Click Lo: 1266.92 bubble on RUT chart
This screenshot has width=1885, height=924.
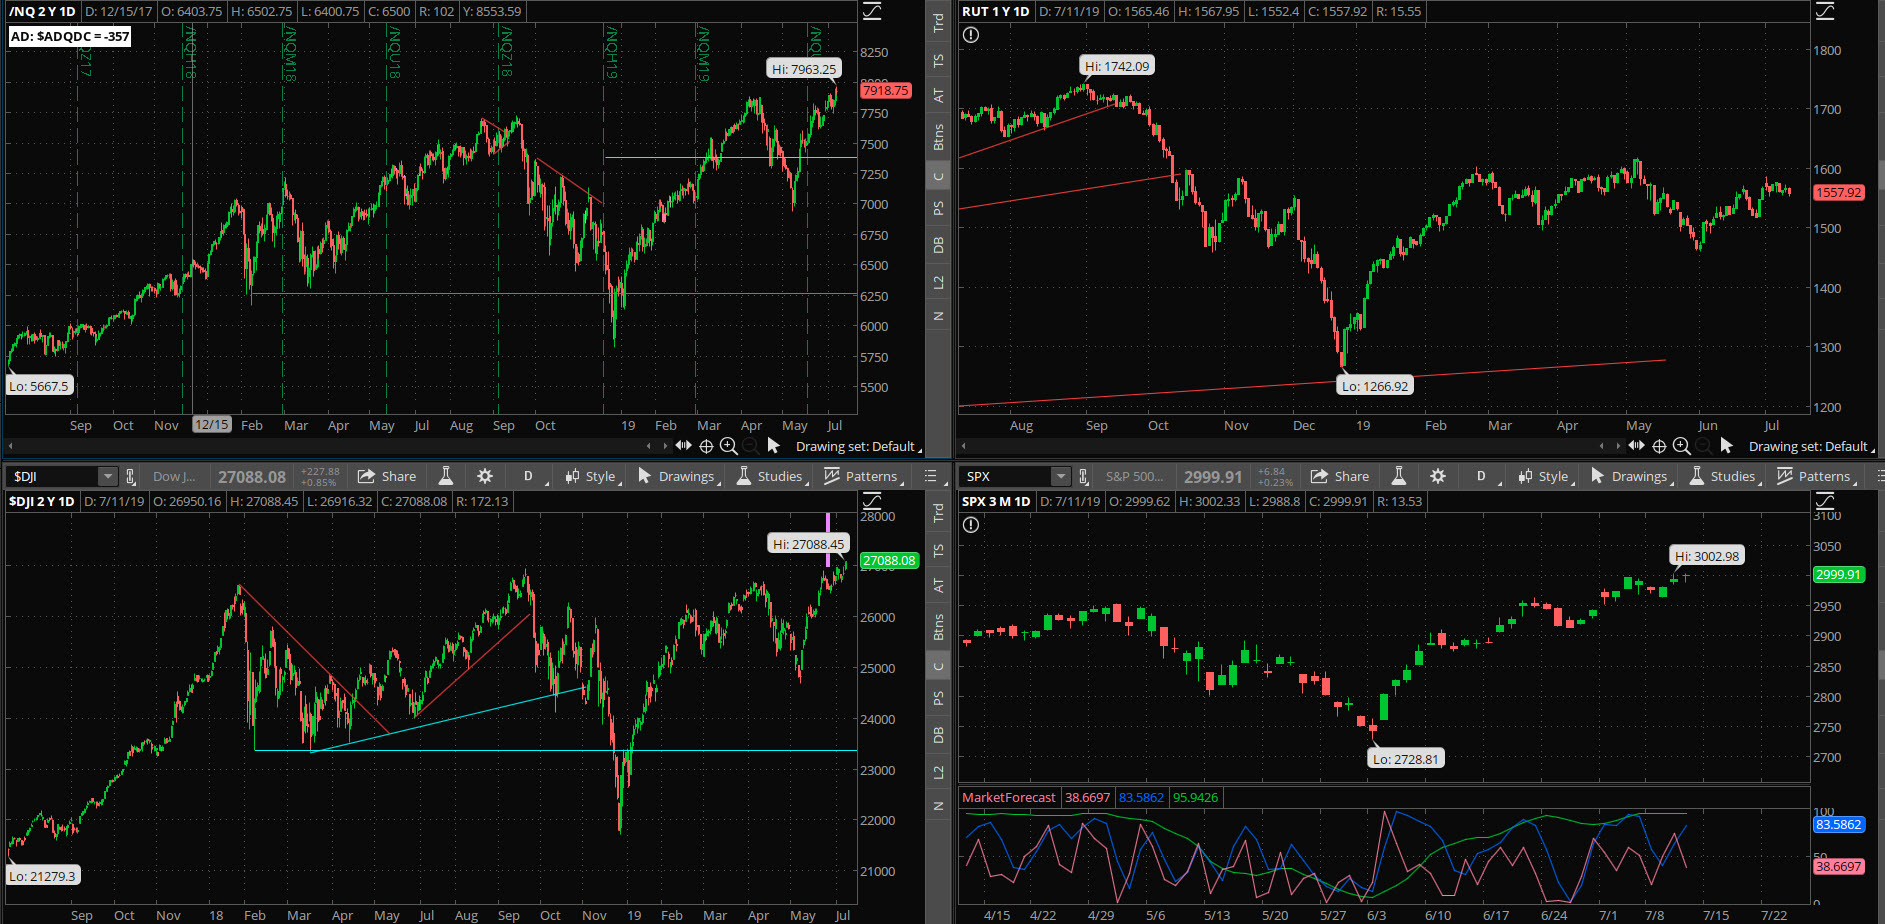click(x=1375, y=386)
